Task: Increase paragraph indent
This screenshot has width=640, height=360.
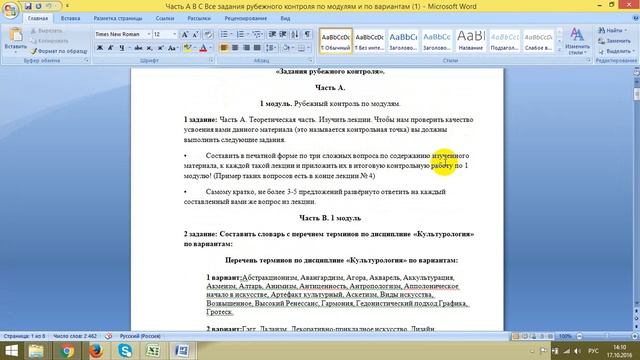Action: (283, 34)
